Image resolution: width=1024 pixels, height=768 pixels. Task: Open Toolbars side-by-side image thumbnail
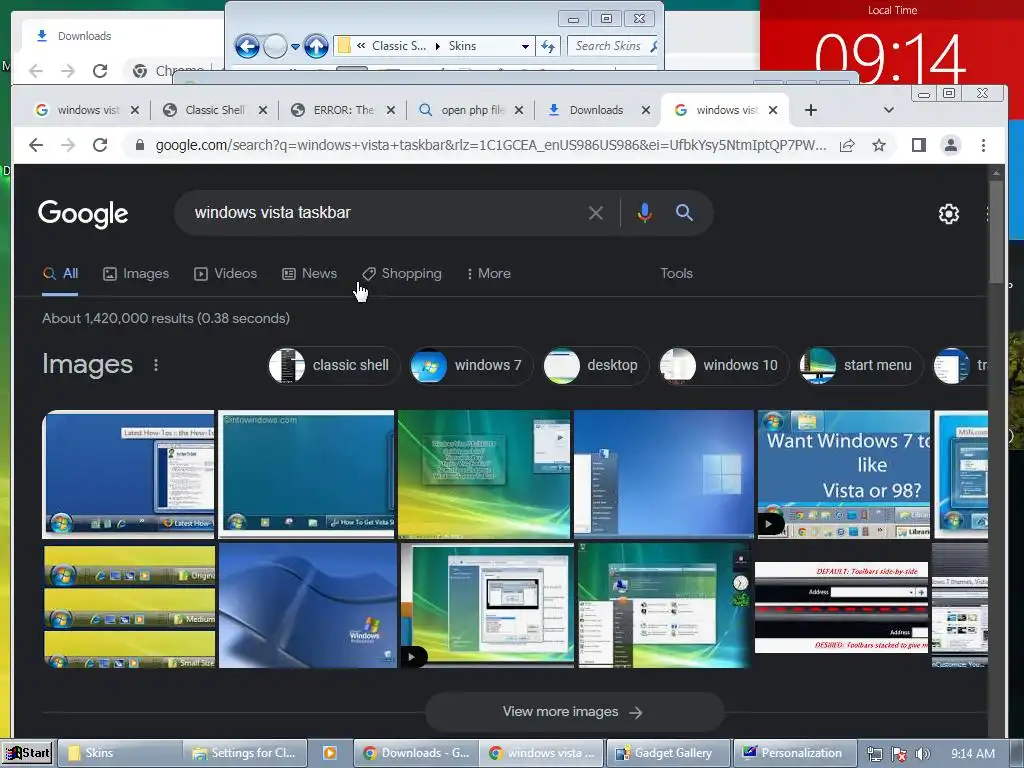(x=841, y=606)
